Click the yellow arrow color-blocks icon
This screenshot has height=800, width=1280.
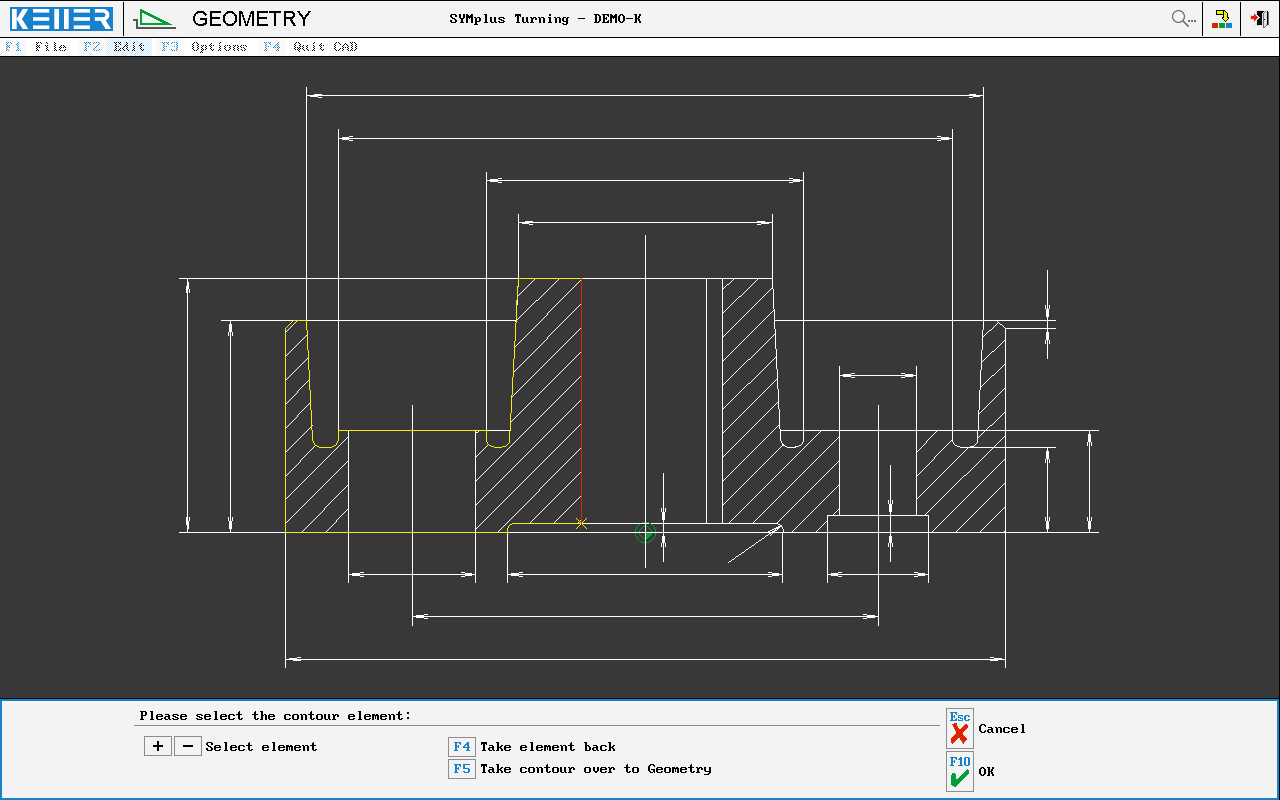click(1222, 18)
